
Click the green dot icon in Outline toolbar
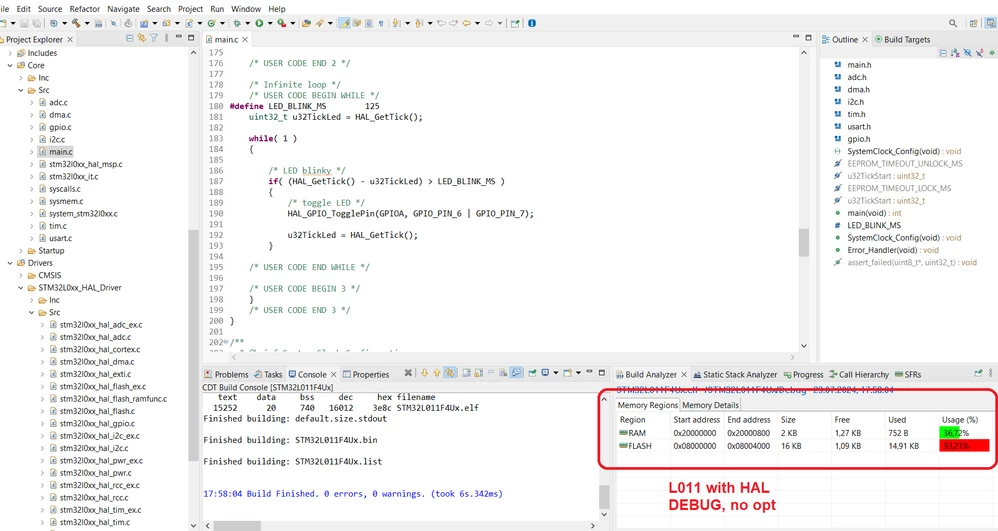(x=992, y=53)
